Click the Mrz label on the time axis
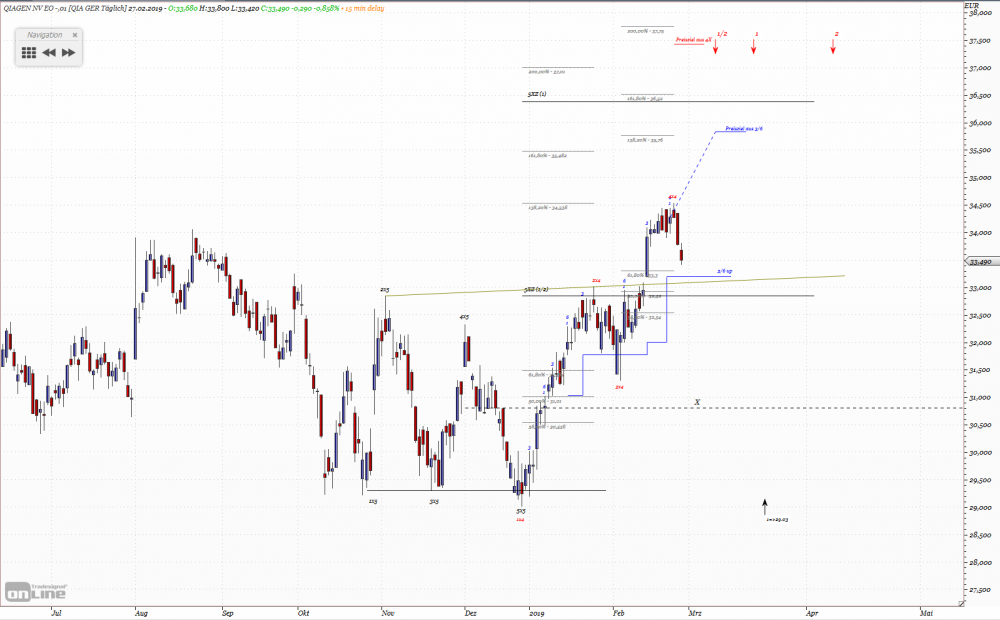Viewport: 1000px width, 620px height. (x=695, y=613)
